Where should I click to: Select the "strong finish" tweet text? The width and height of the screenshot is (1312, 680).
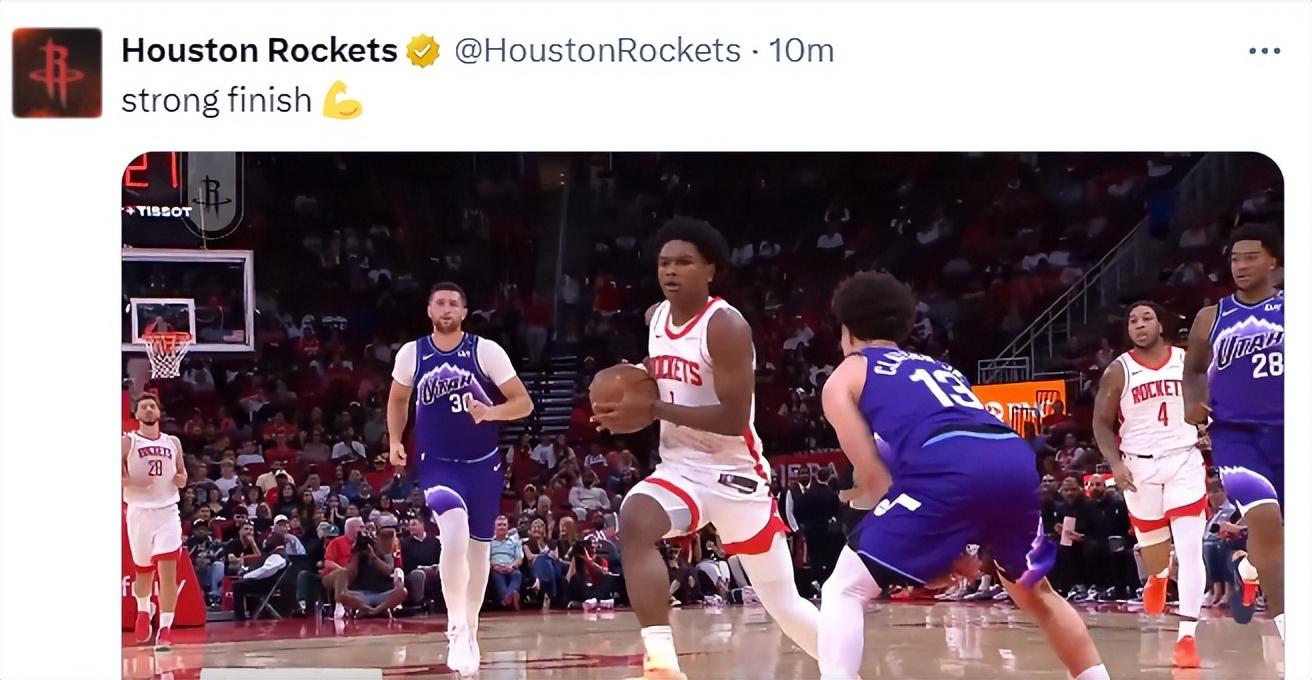216,100
